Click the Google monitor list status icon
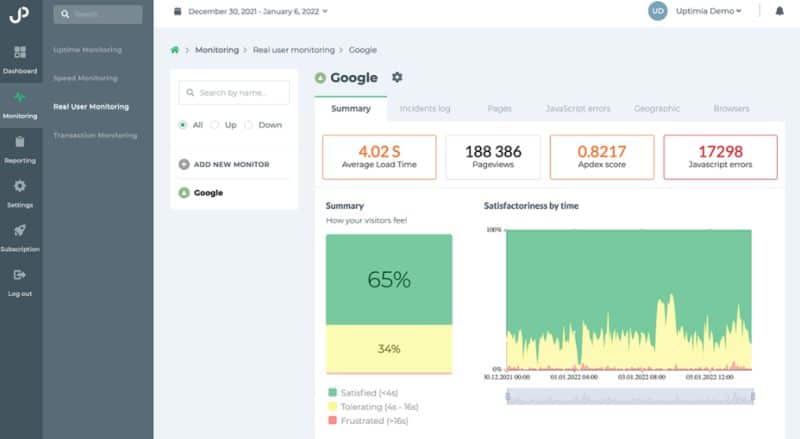 (184, 193)
